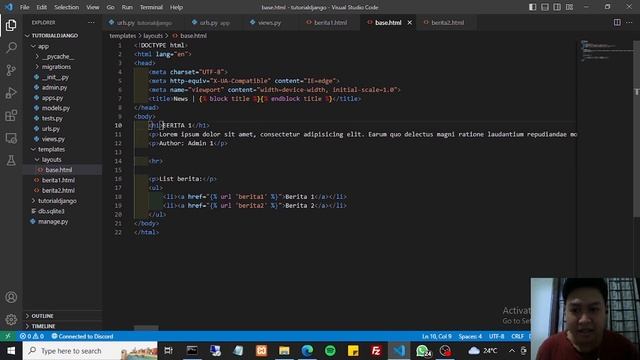Open the Terminal menu
The width and height of the screenshot is (640, 360).
pos(151,7)
